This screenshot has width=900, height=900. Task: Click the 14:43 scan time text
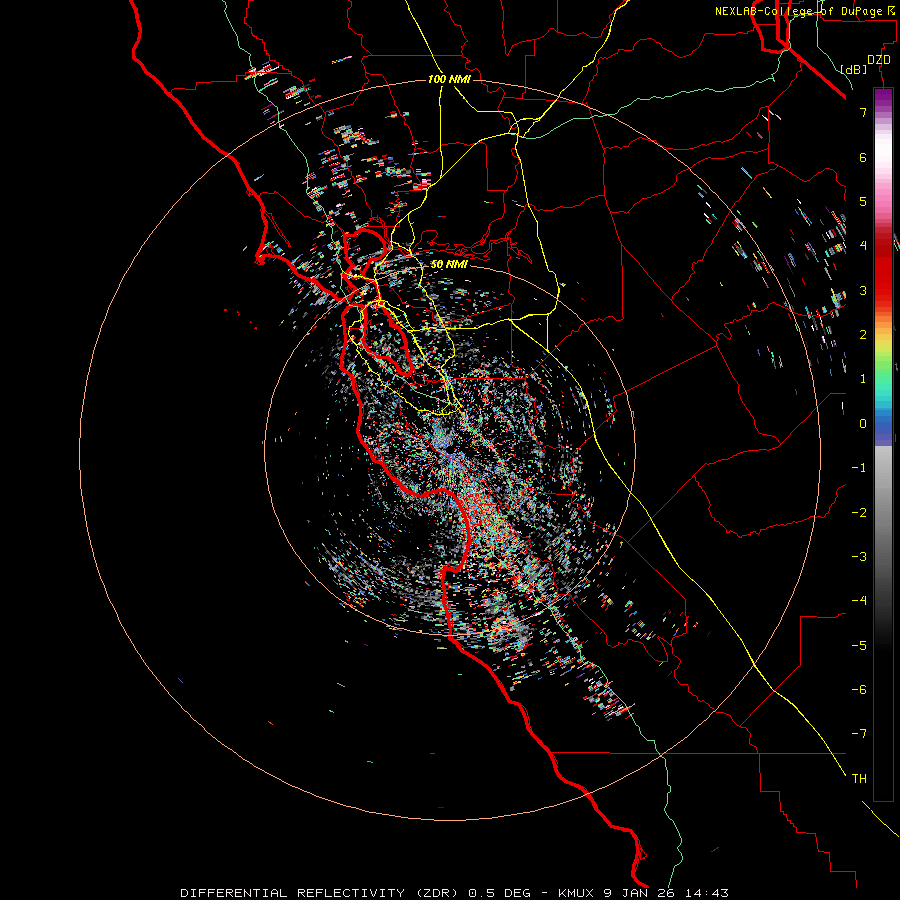708,893
